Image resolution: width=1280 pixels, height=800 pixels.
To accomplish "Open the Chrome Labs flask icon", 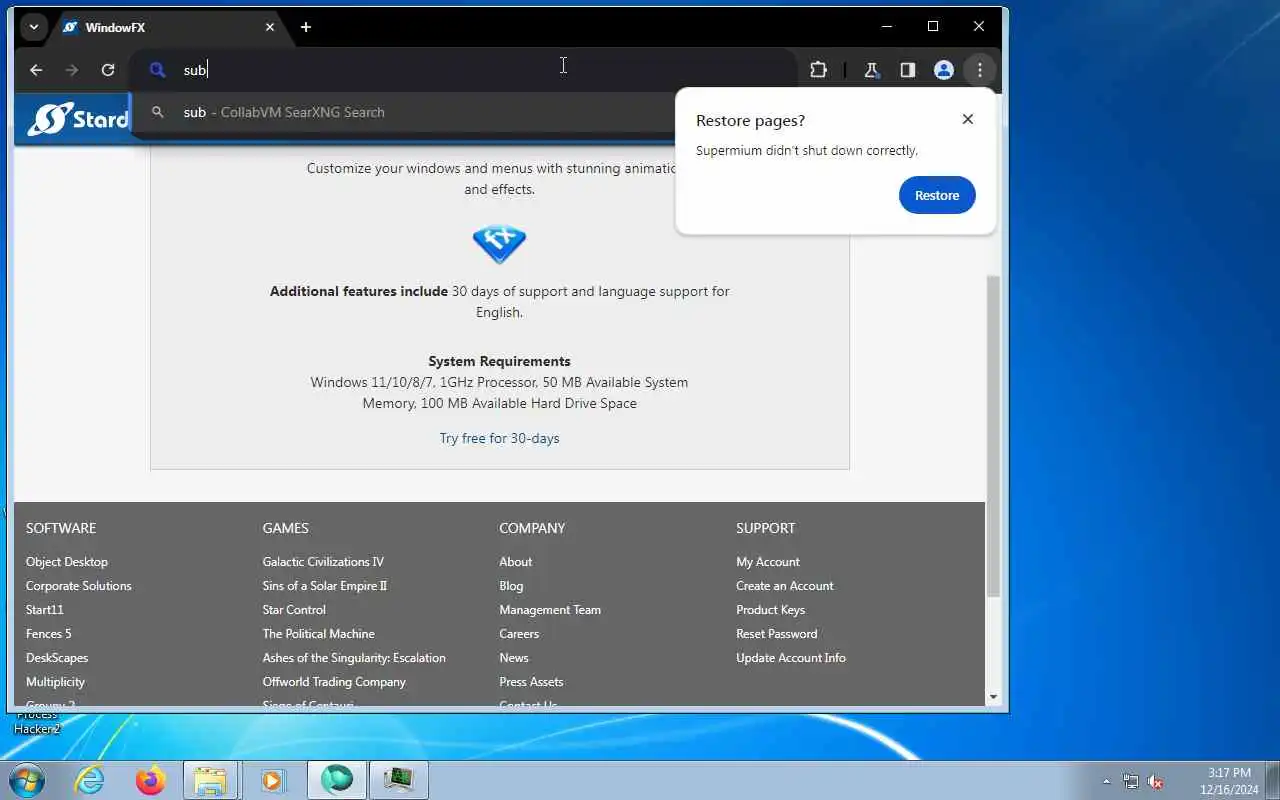I will 871,70.
